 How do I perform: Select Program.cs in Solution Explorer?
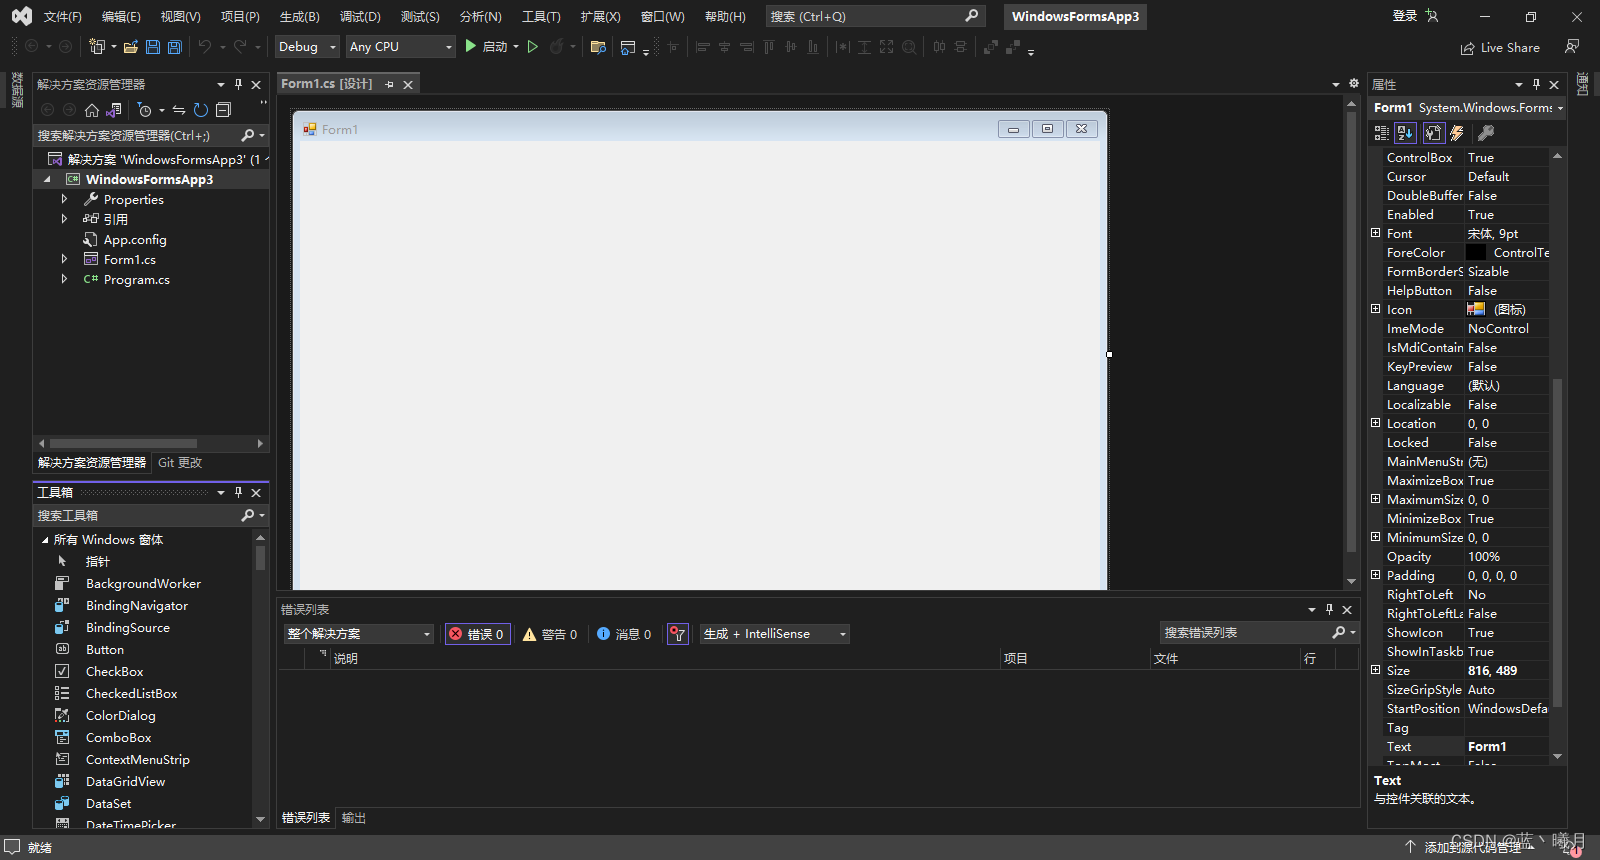click(137, 280)
